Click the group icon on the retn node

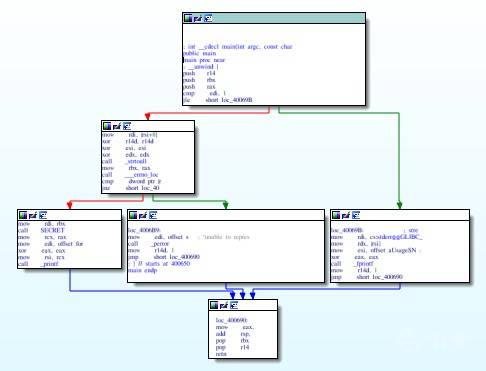(234, 305)
